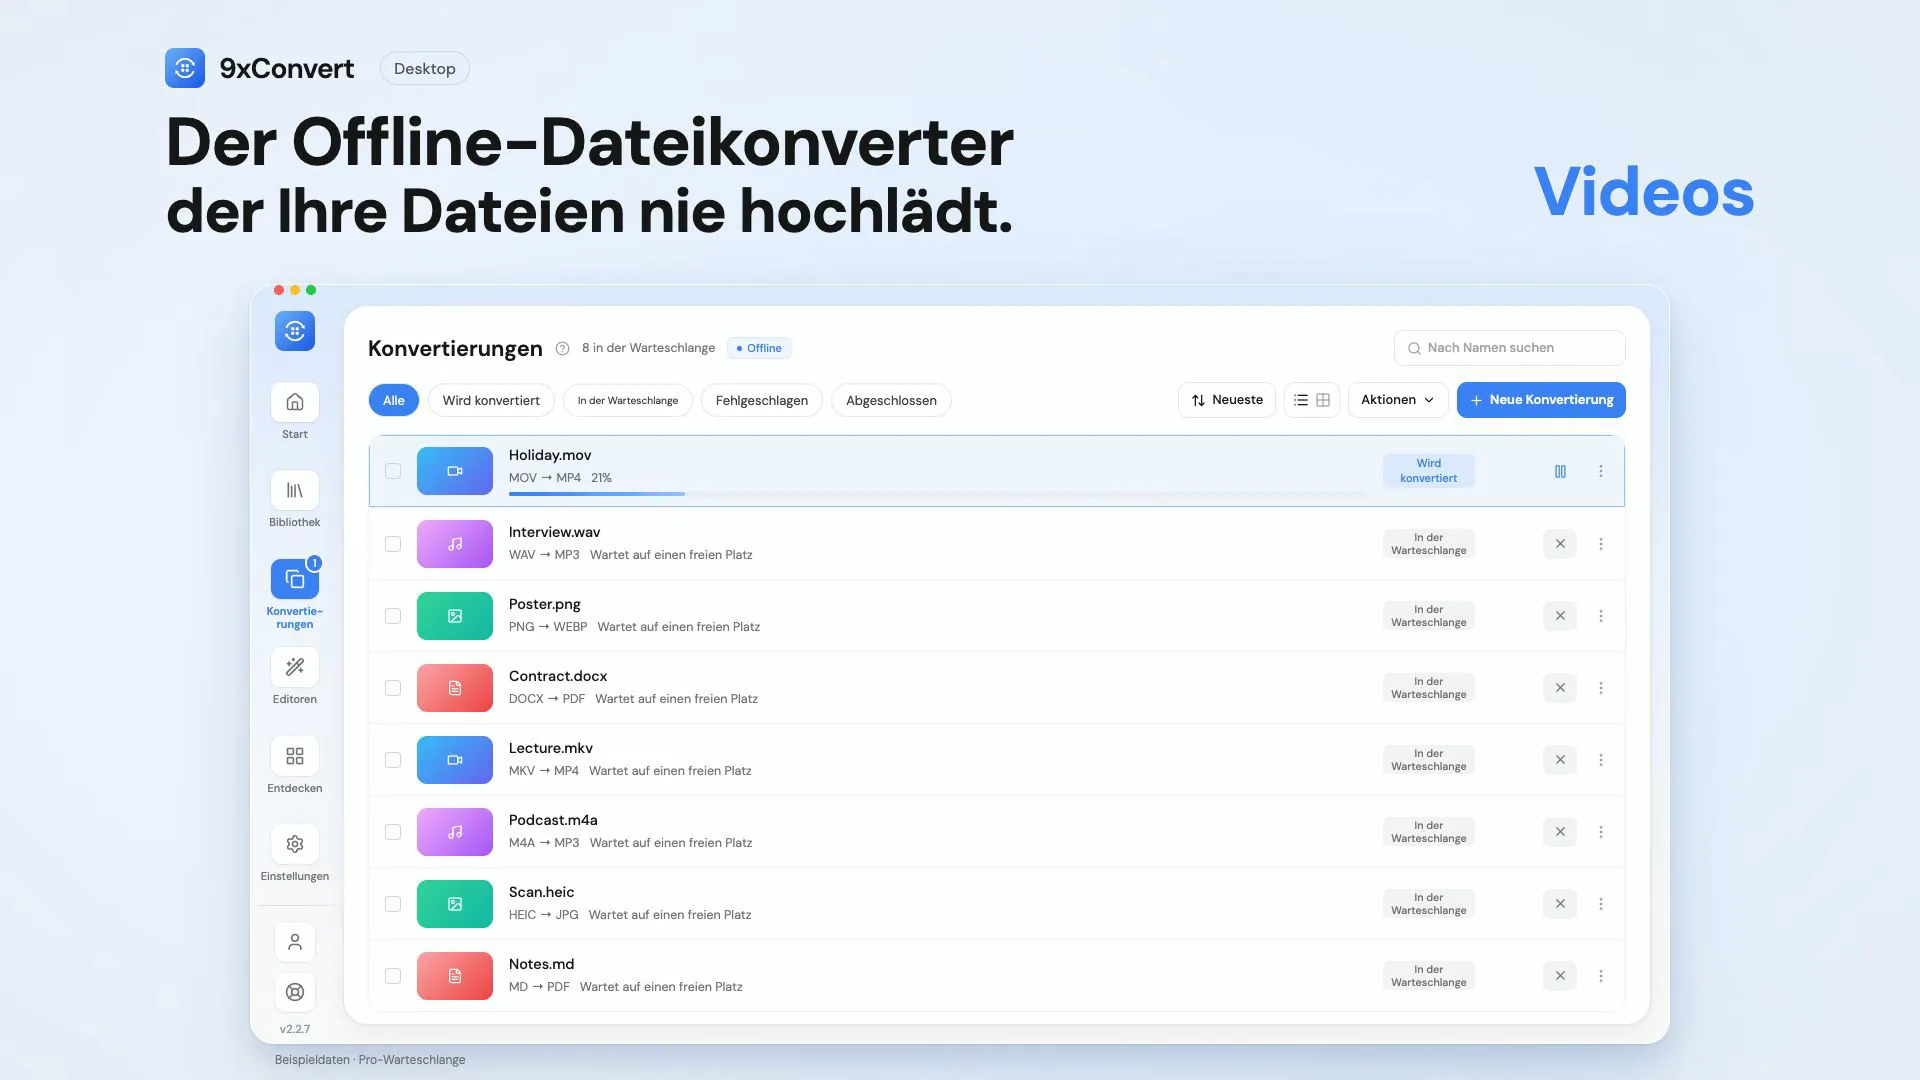
Task: Filter by Fehlgeschlagen
Action: (762, 400)
